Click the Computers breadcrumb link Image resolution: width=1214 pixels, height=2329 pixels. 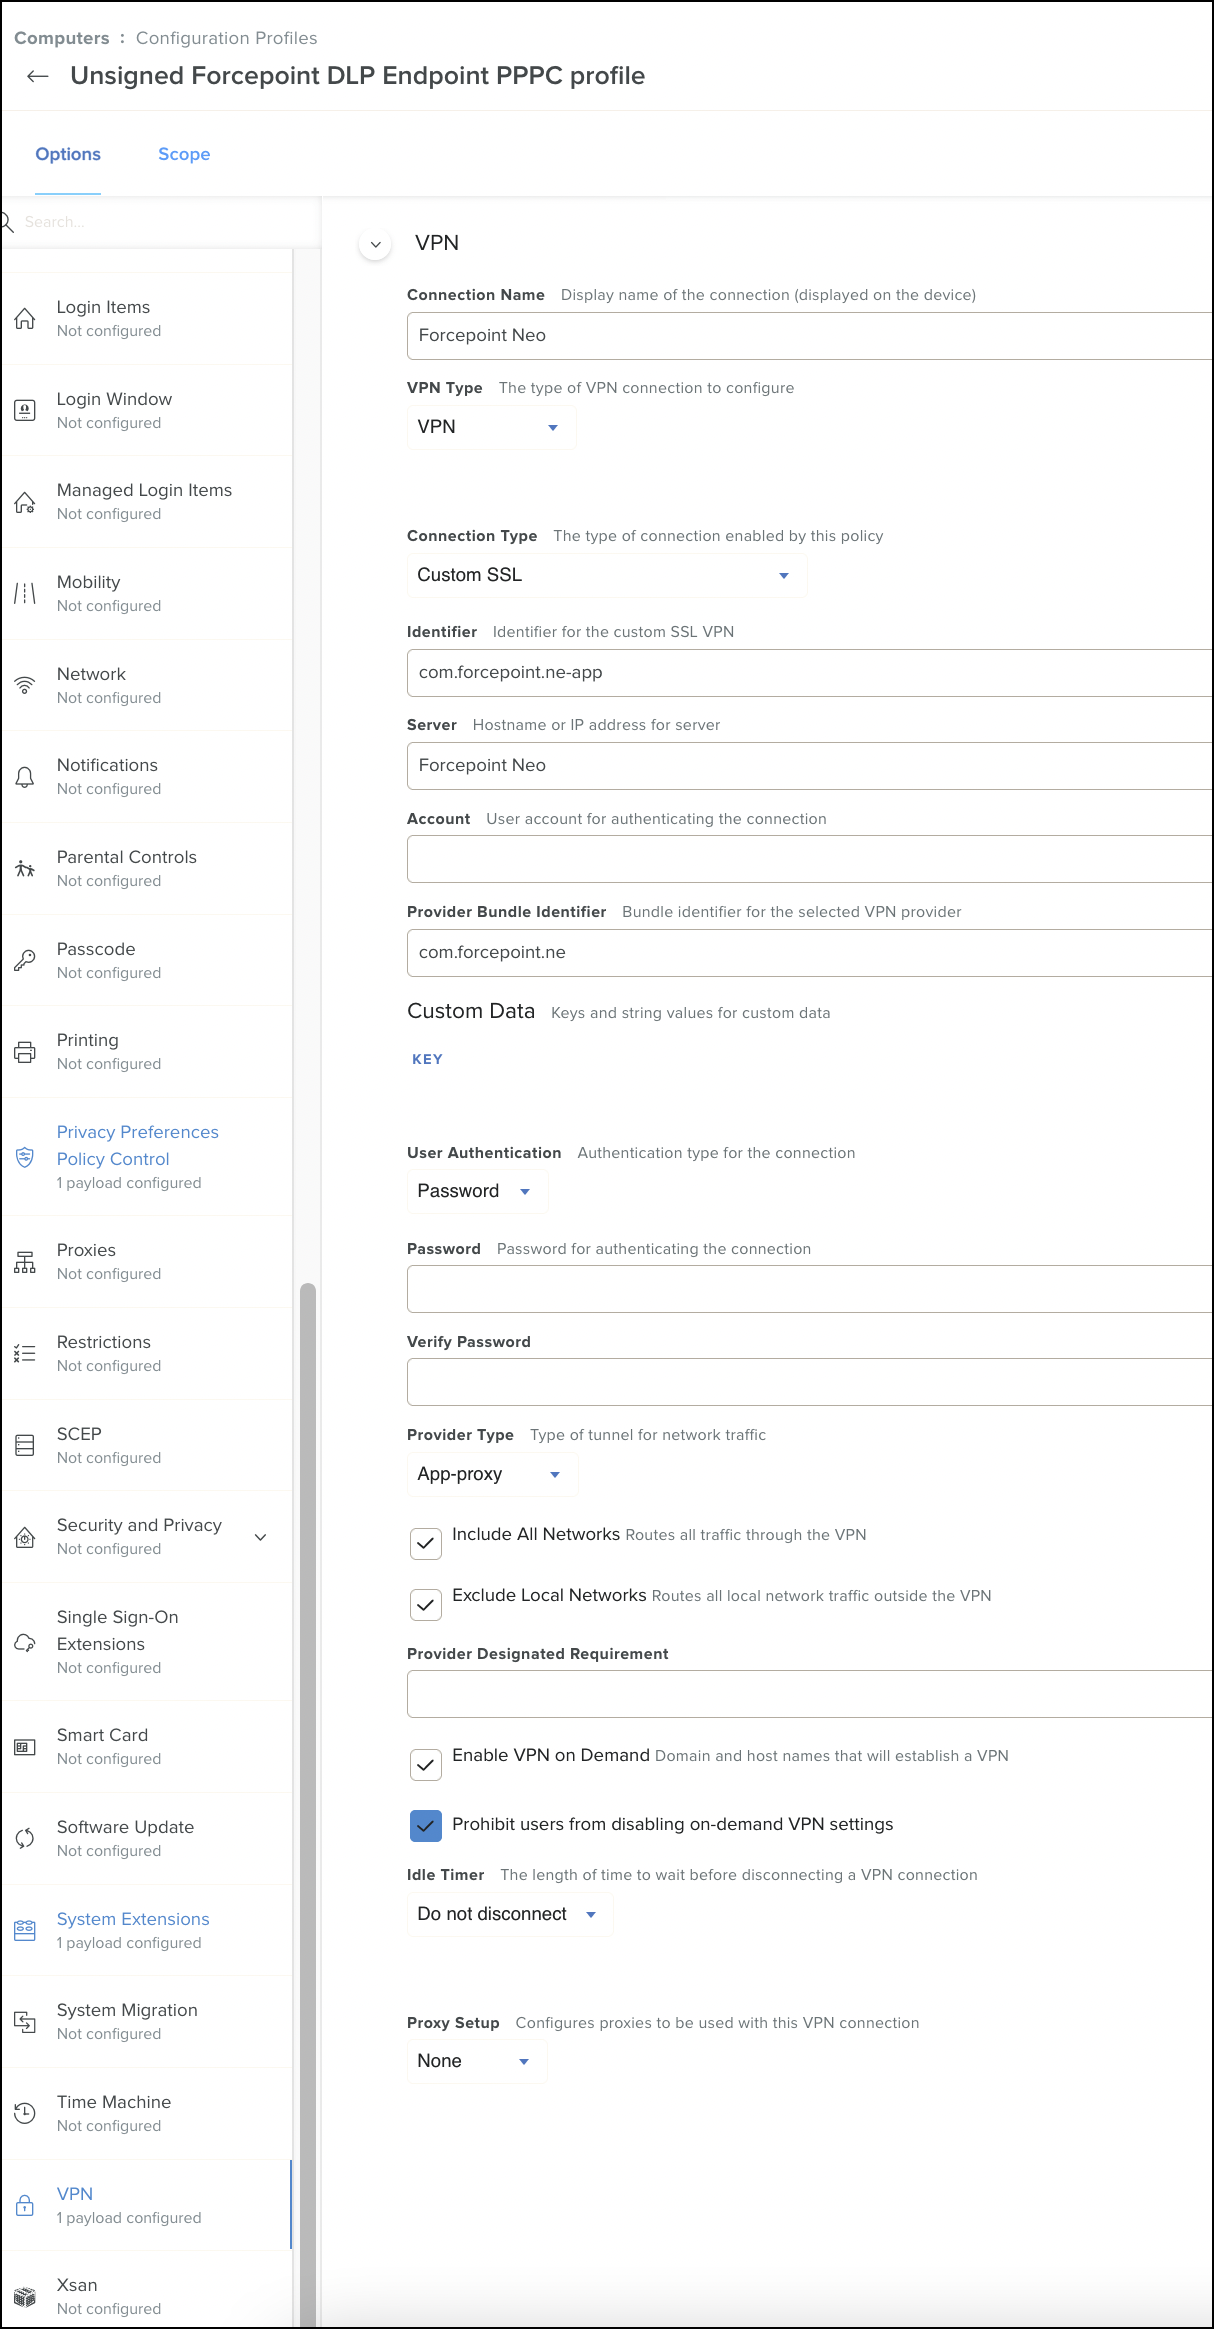point(62,38)
